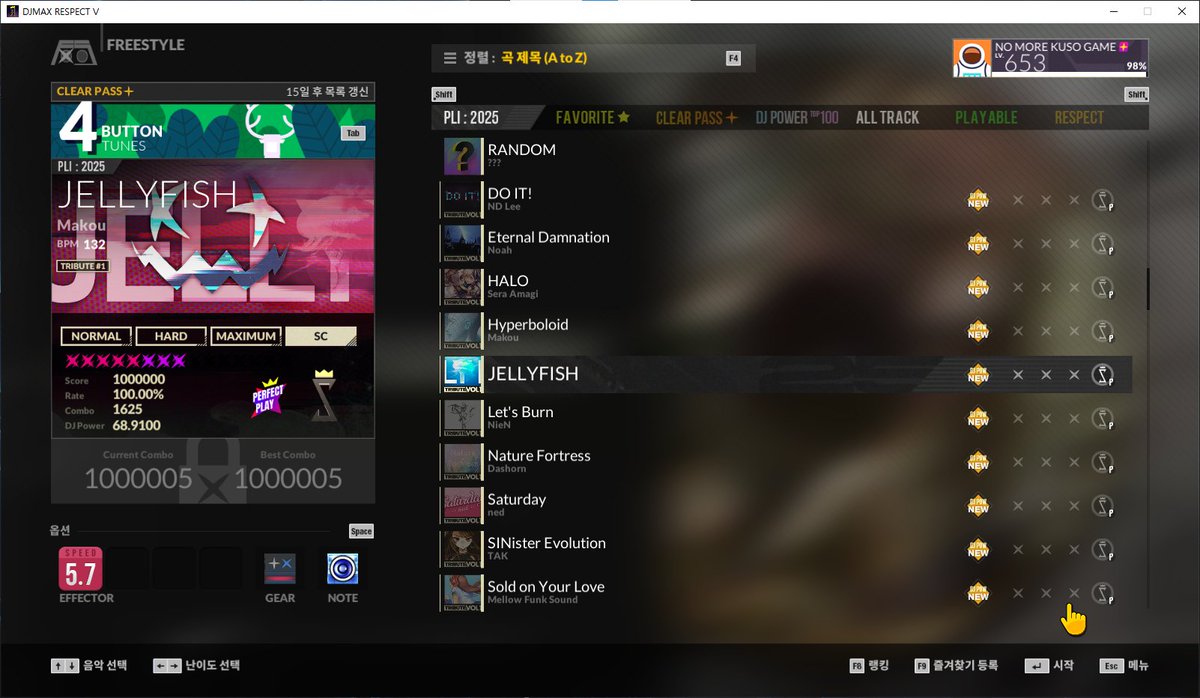Click Saturday jacket image

pyautogui.click(x=462, y=505)
